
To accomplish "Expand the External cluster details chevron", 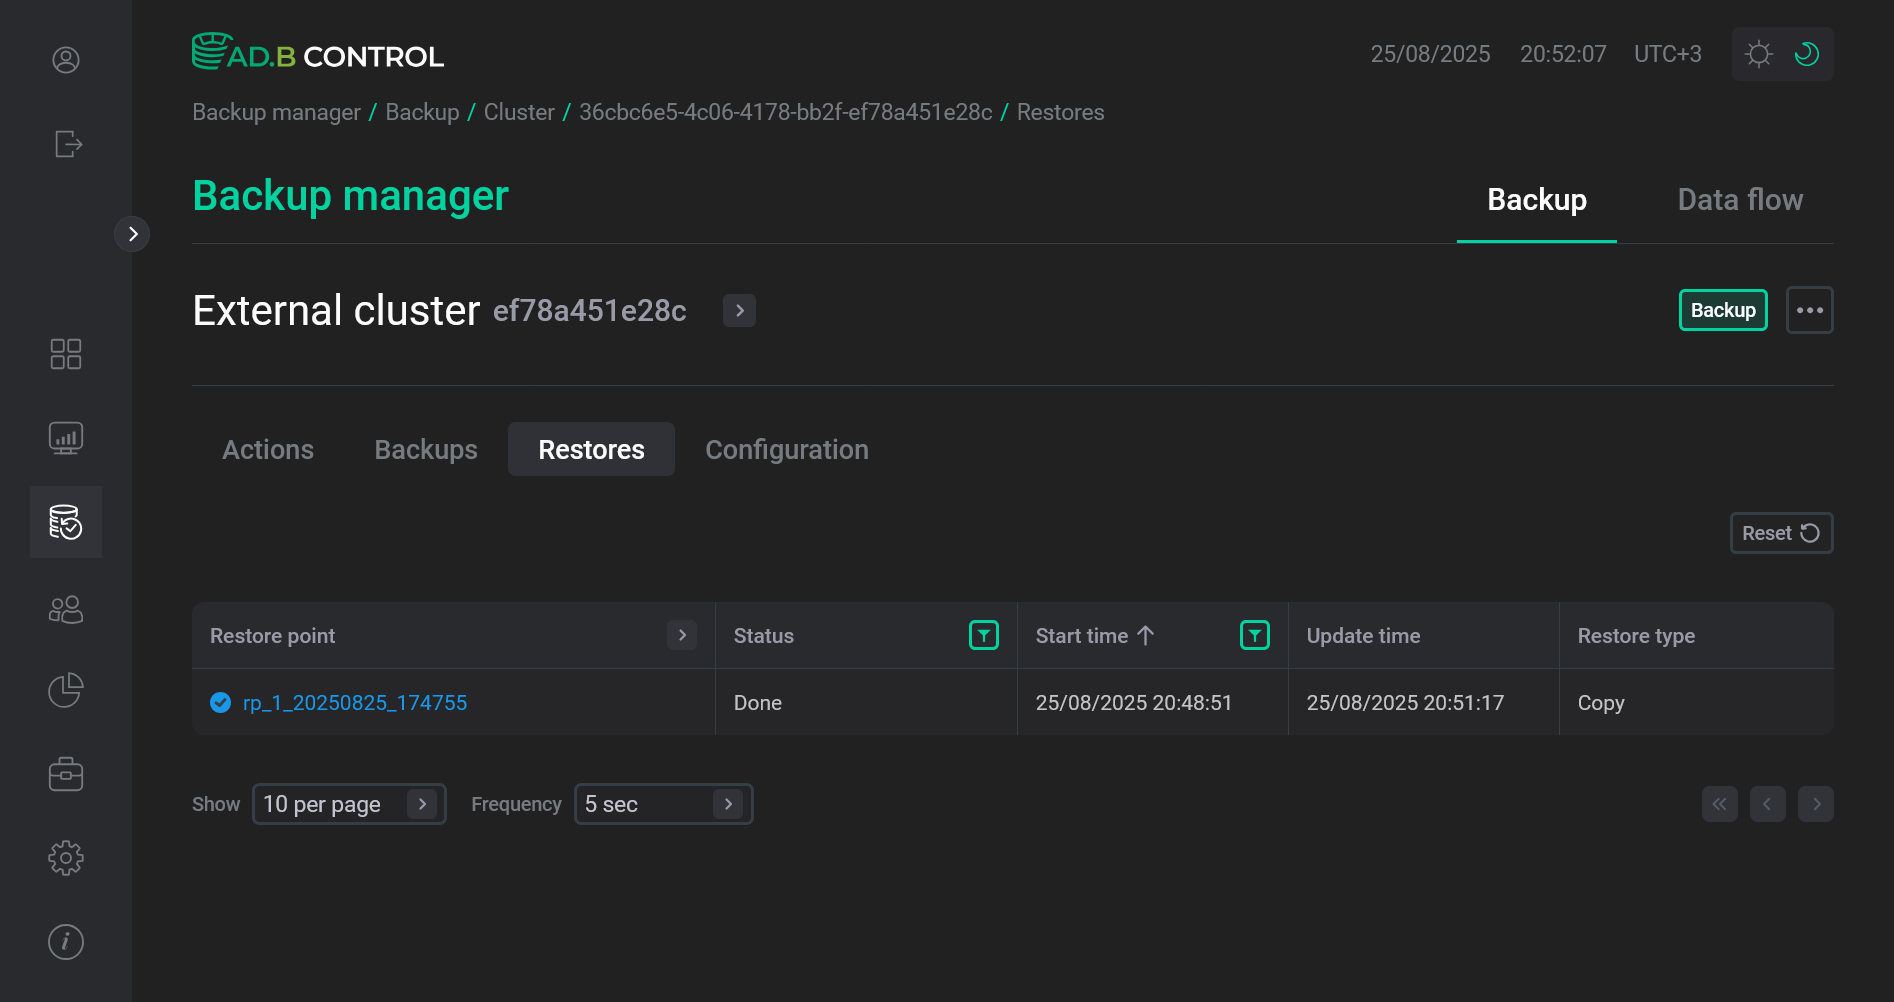I will 739,310.
